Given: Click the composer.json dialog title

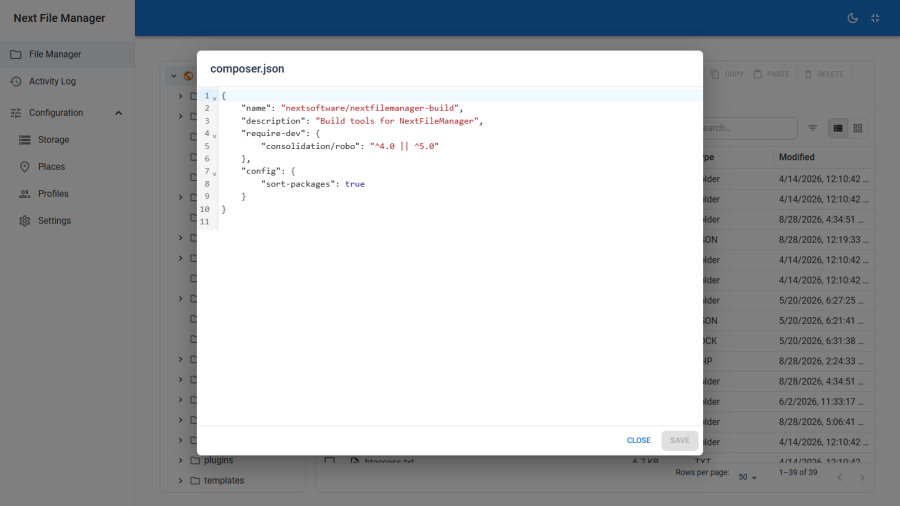Looking at the screenshot, I should [247, 69].
